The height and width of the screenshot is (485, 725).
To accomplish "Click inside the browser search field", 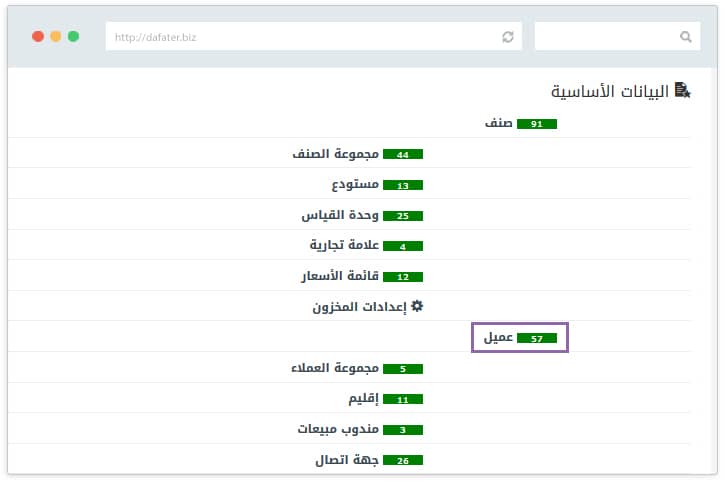I will coord(605,37).
